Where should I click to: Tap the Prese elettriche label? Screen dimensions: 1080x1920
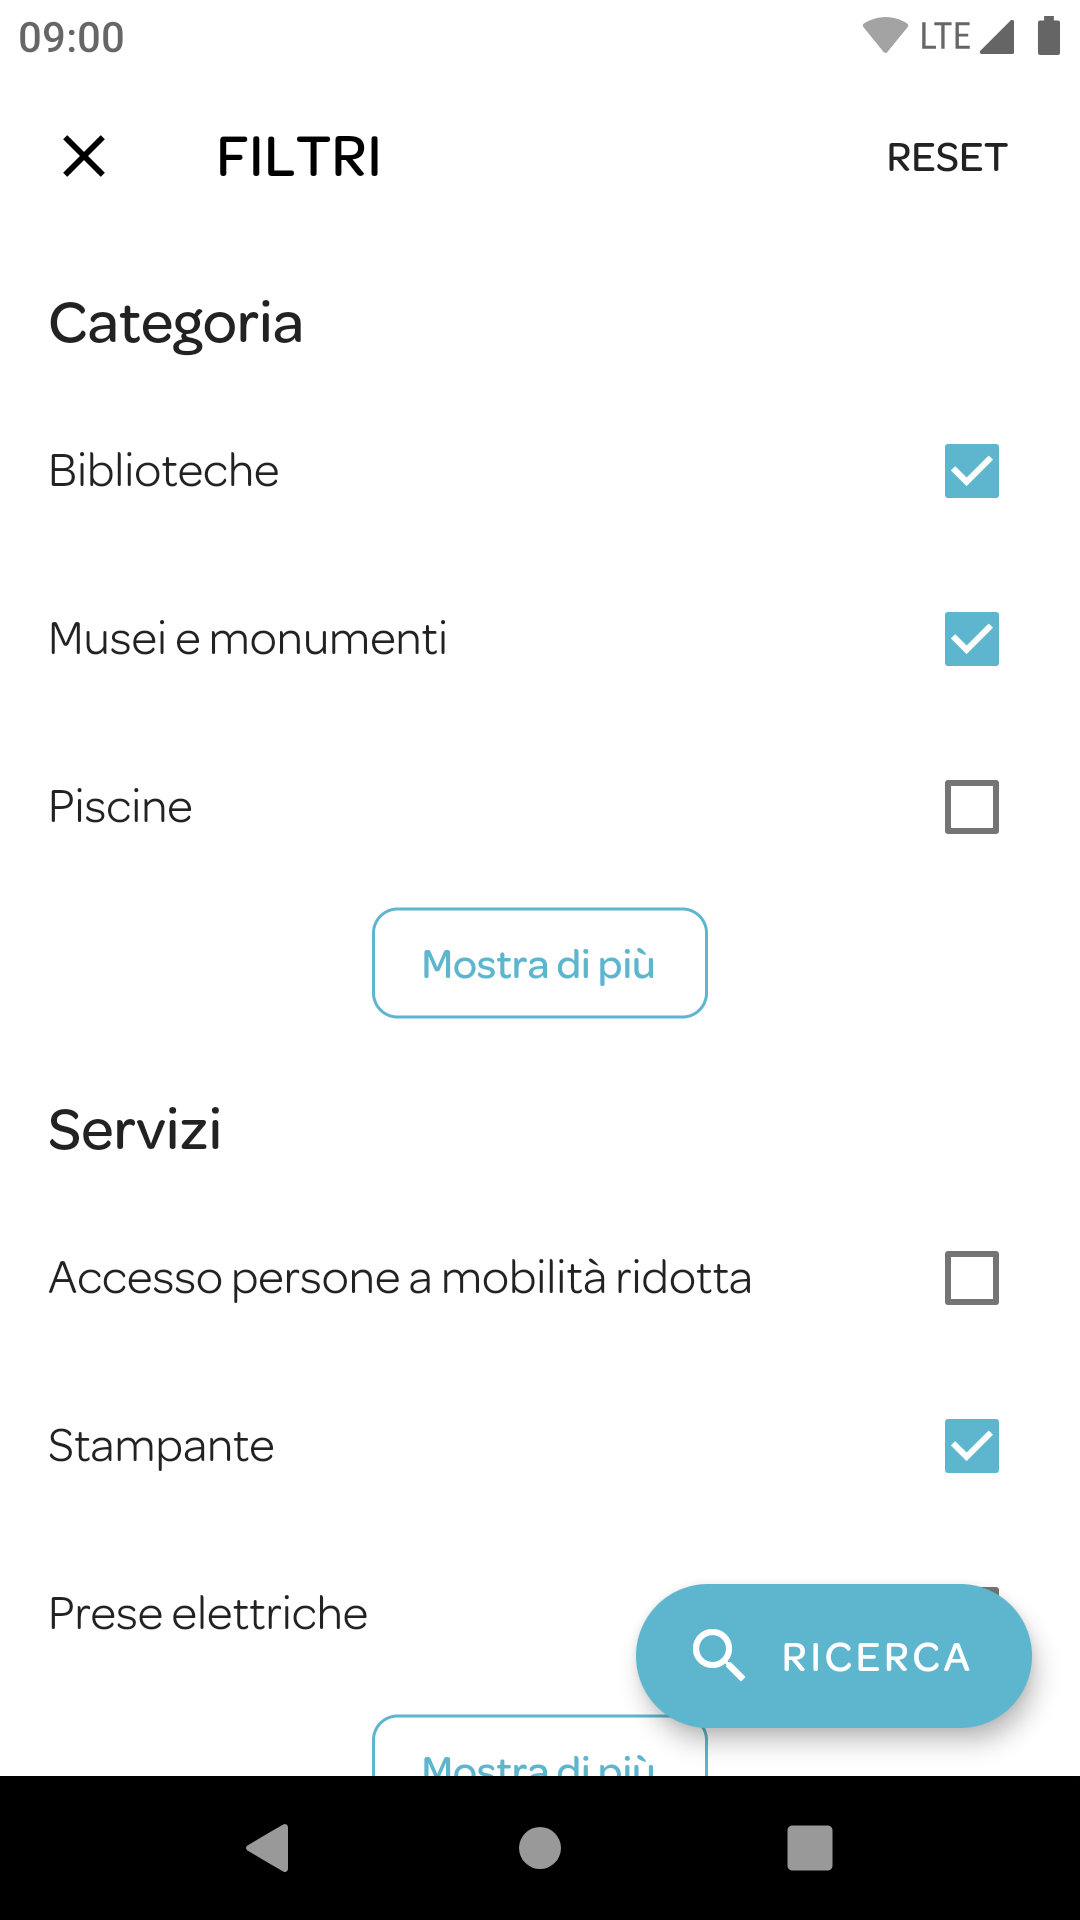point(208,1614)
